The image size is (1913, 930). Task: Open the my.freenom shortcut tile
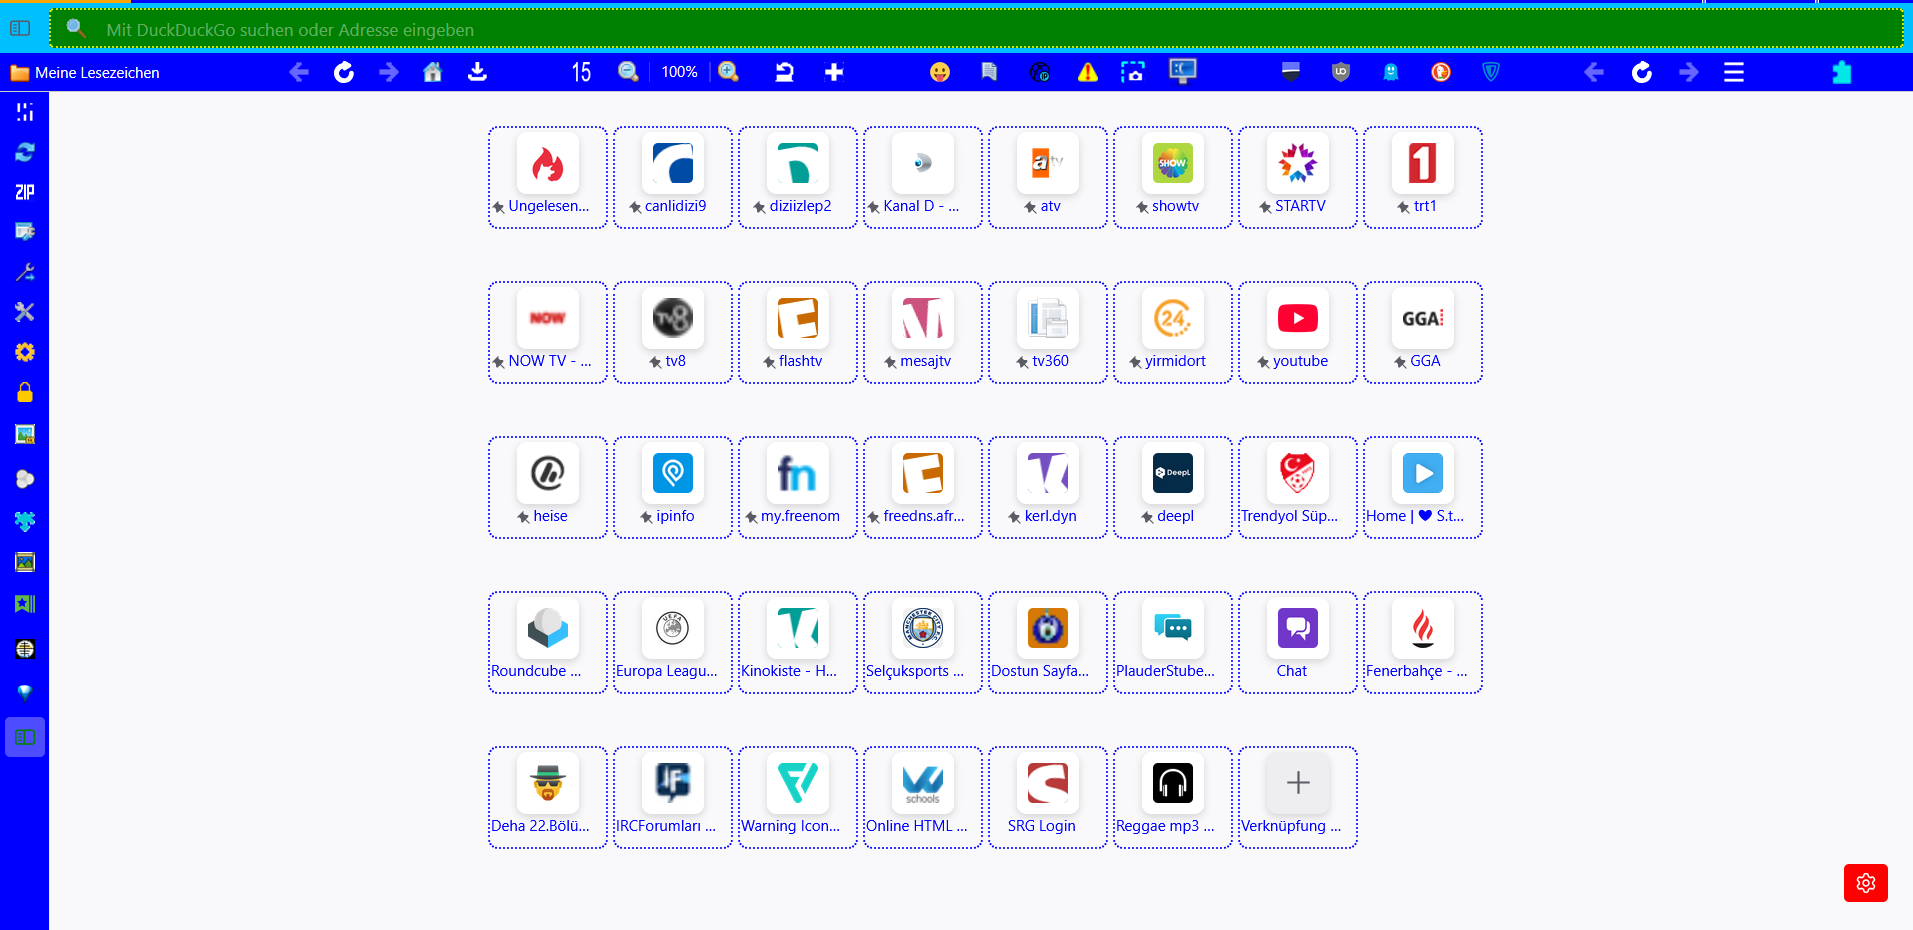pyautogui.click(x=798, y=487)
